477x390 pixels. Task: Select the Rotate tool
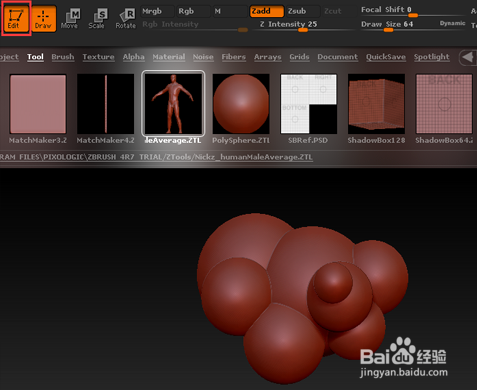(126, 19)
